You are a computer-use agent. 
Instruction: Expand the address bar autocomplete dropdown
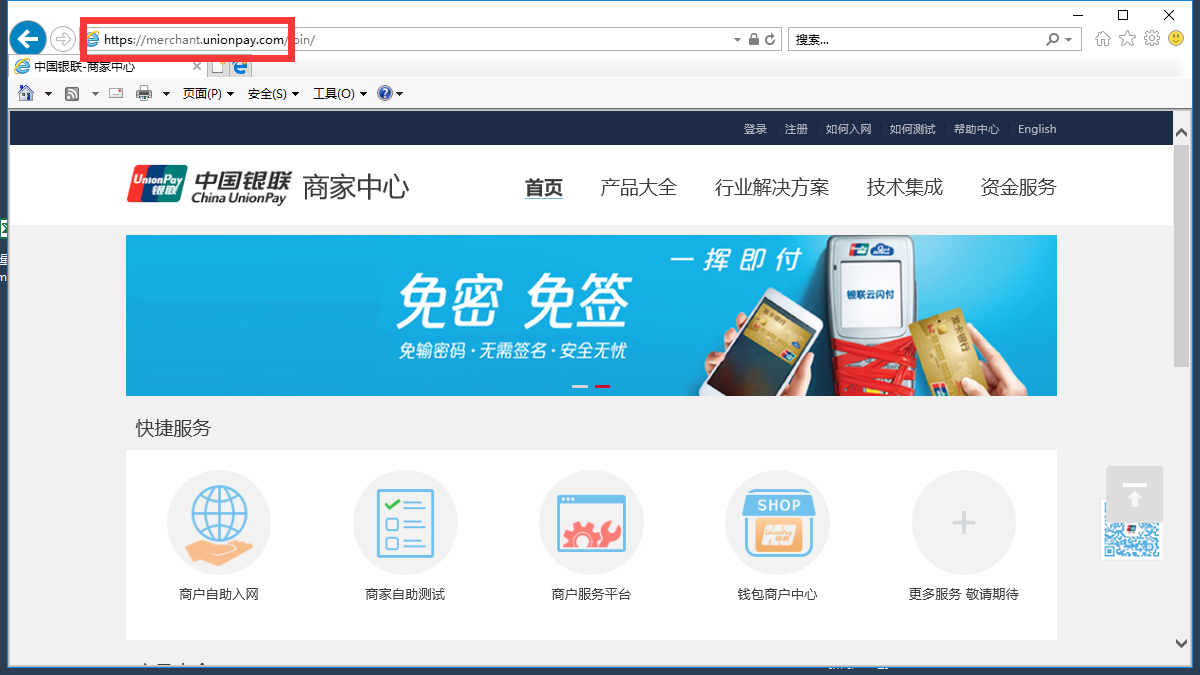pos(738,40)
